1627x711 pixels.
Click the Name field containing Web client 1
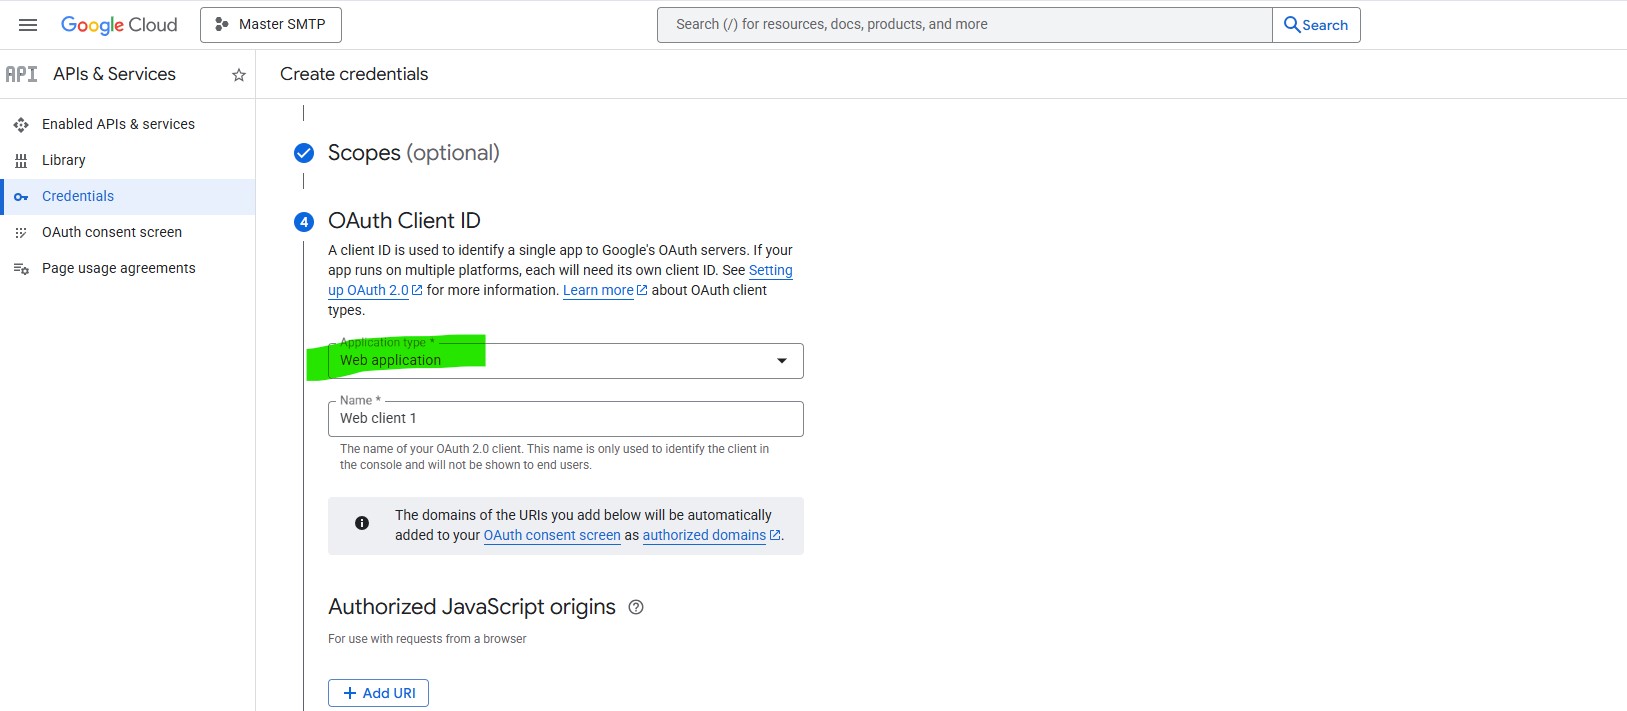click(565, 419)
